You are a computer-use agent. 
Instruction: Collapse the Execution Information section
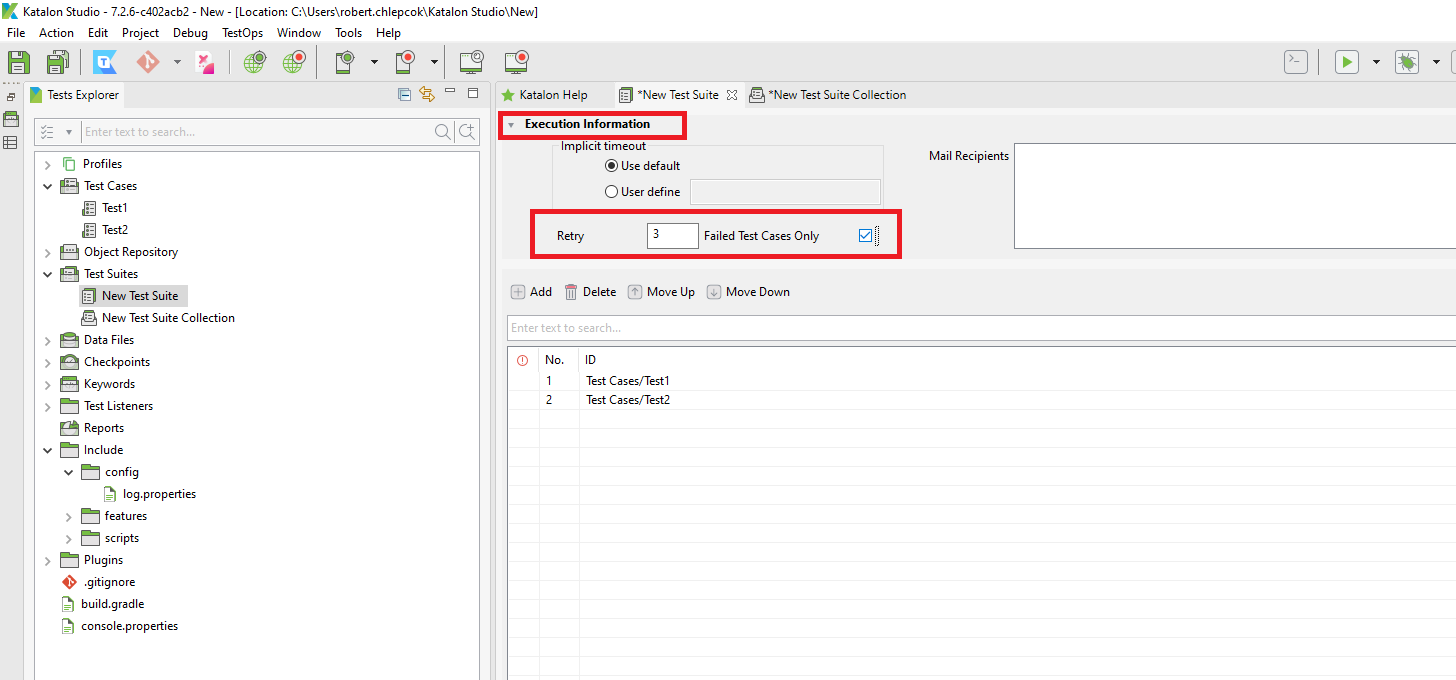click(x=511, y=125)
